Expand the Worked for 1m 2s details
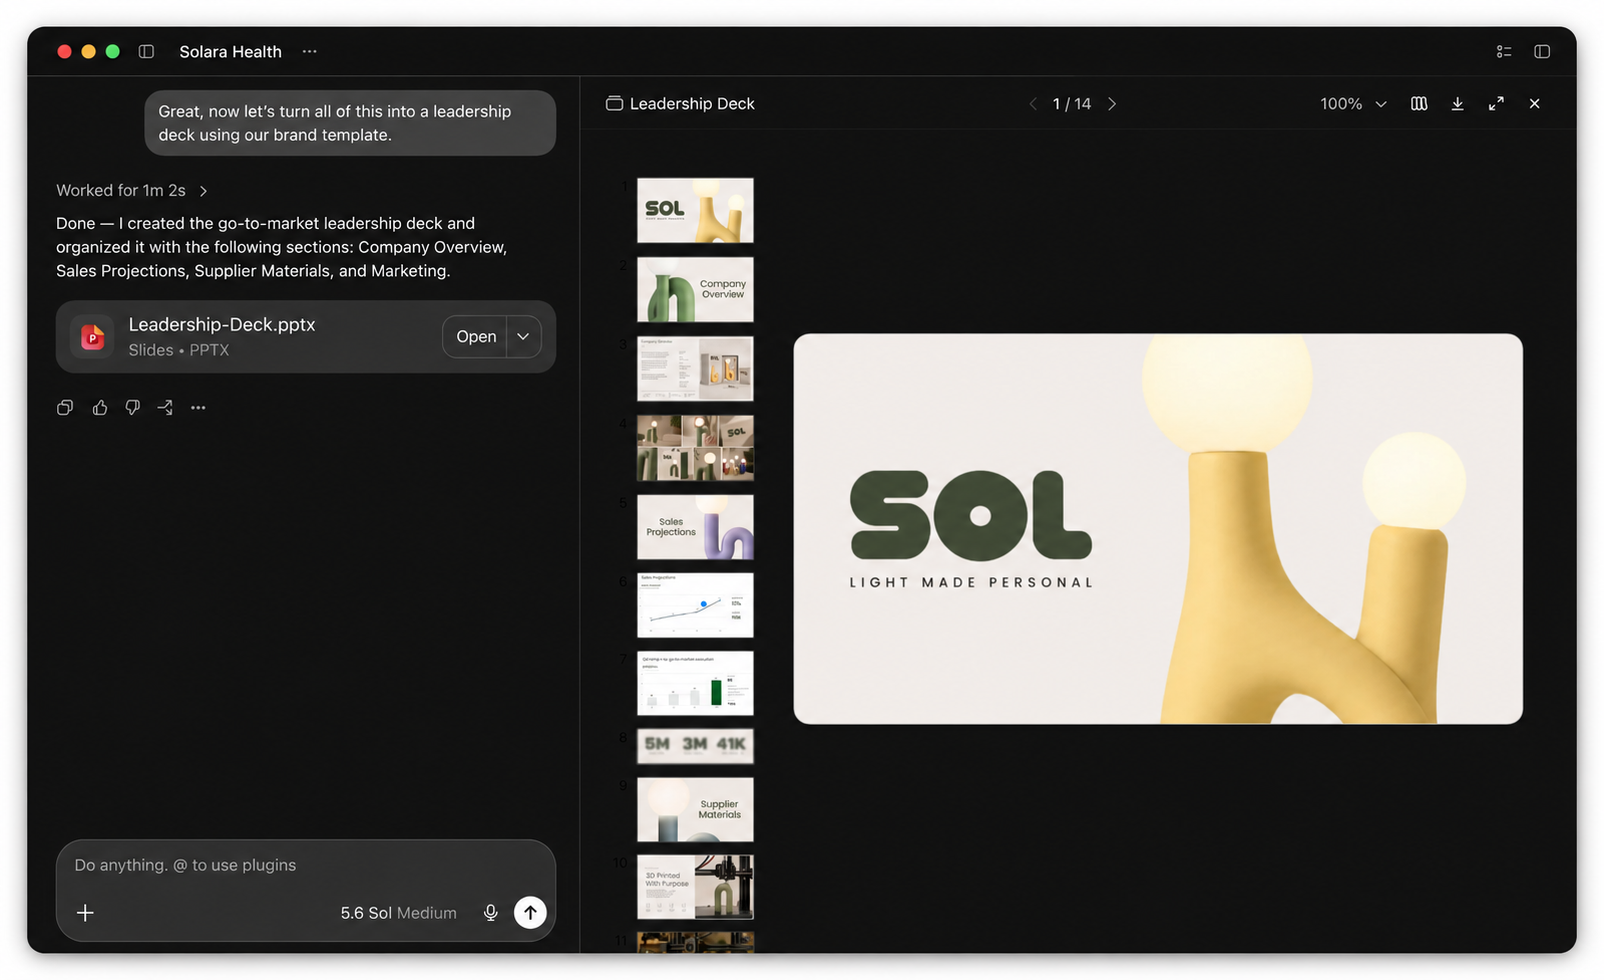Image resolution: width=1604 pixels, height=980 pixels. point(132,190)
